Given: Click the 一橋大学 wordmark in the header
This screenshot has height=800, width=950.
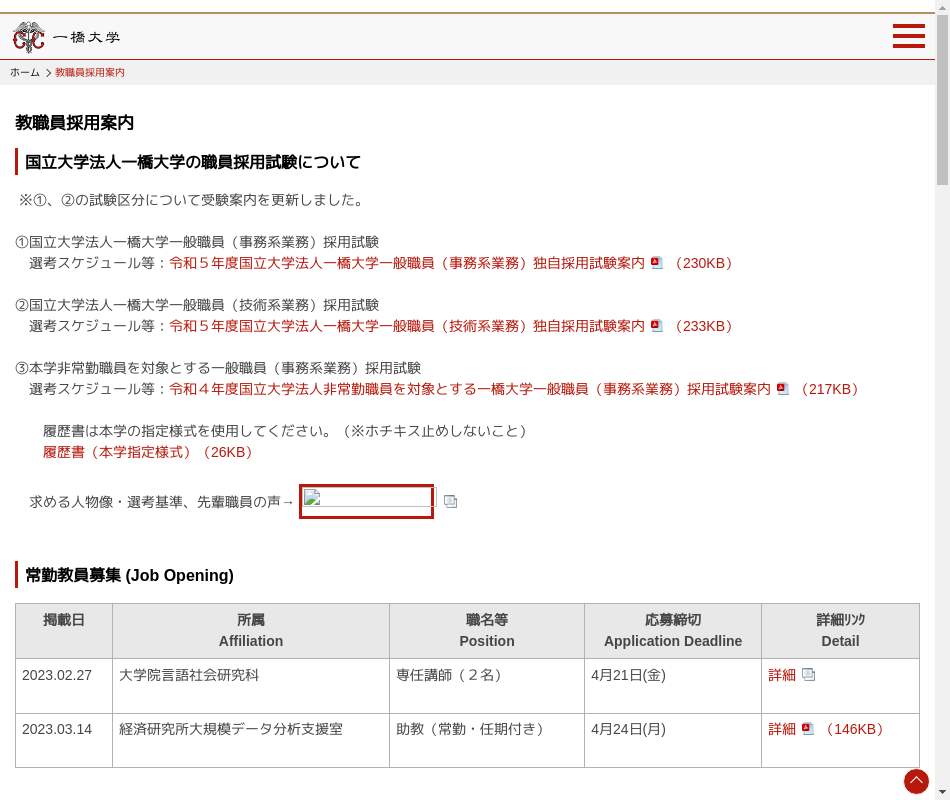Looking at the screenshot, I should (x=87, y=38).
